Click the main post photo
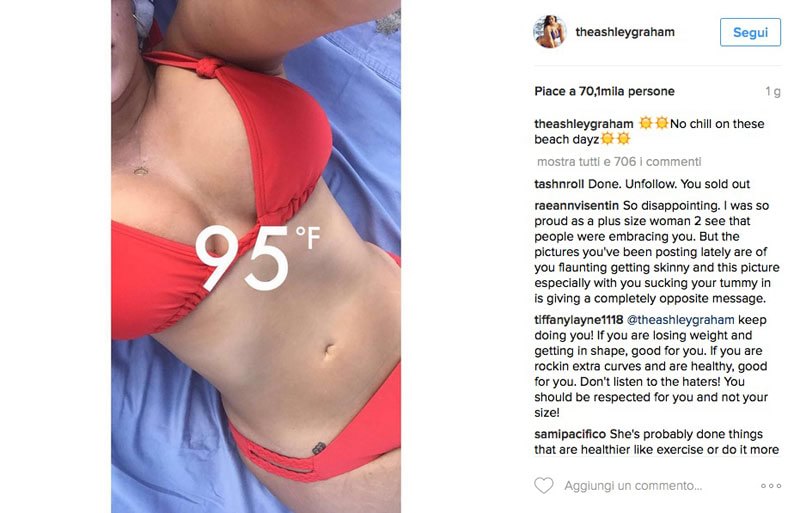Viewport: 800px width, 513px height. tap(256, 256)
